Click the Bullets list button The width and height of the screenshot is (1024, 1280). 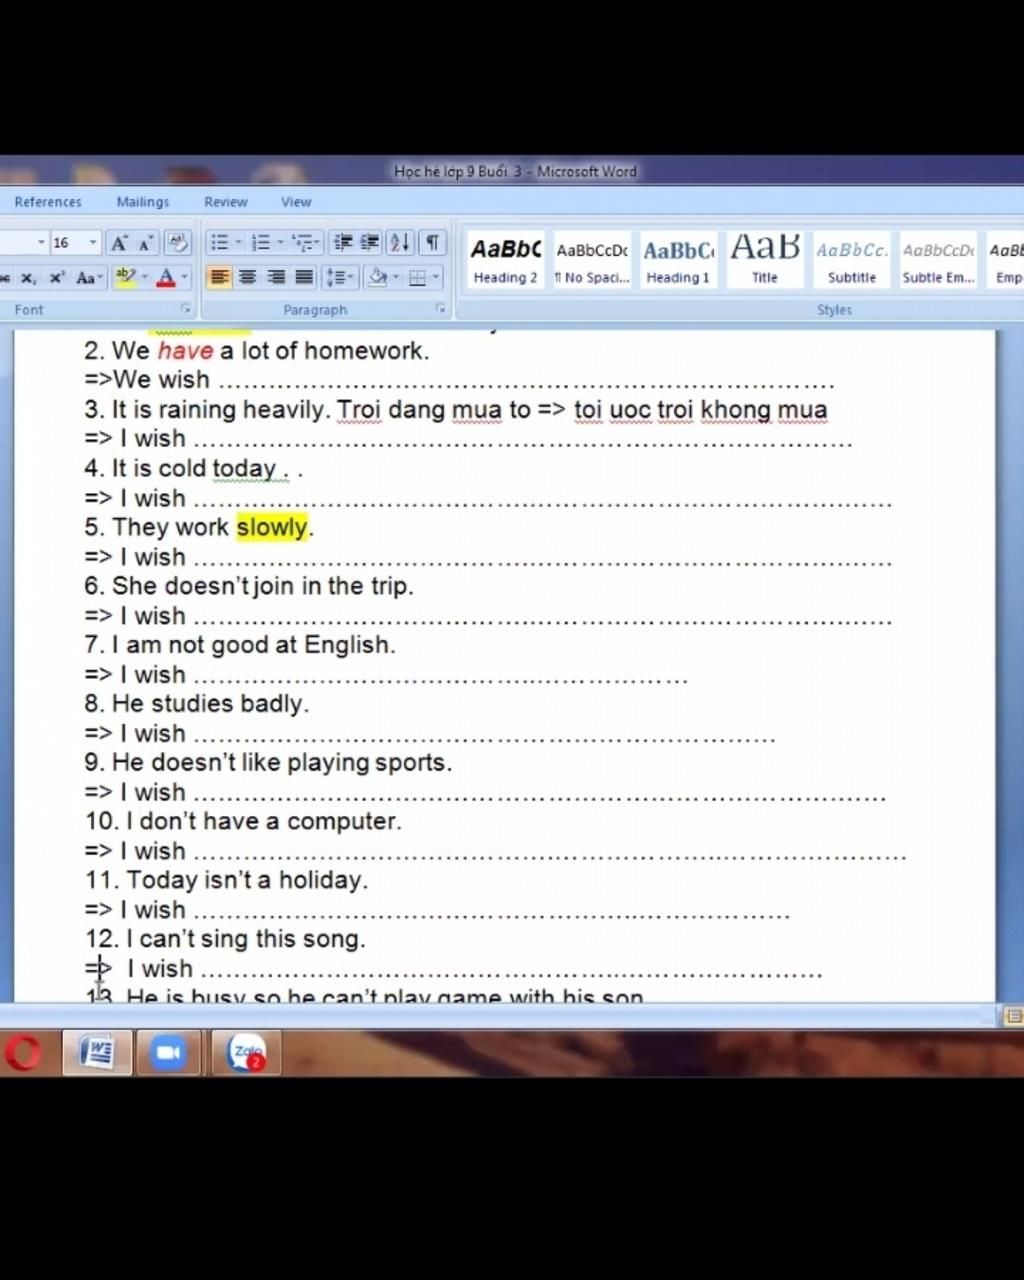pyautogui.click(x=219, y=243)
